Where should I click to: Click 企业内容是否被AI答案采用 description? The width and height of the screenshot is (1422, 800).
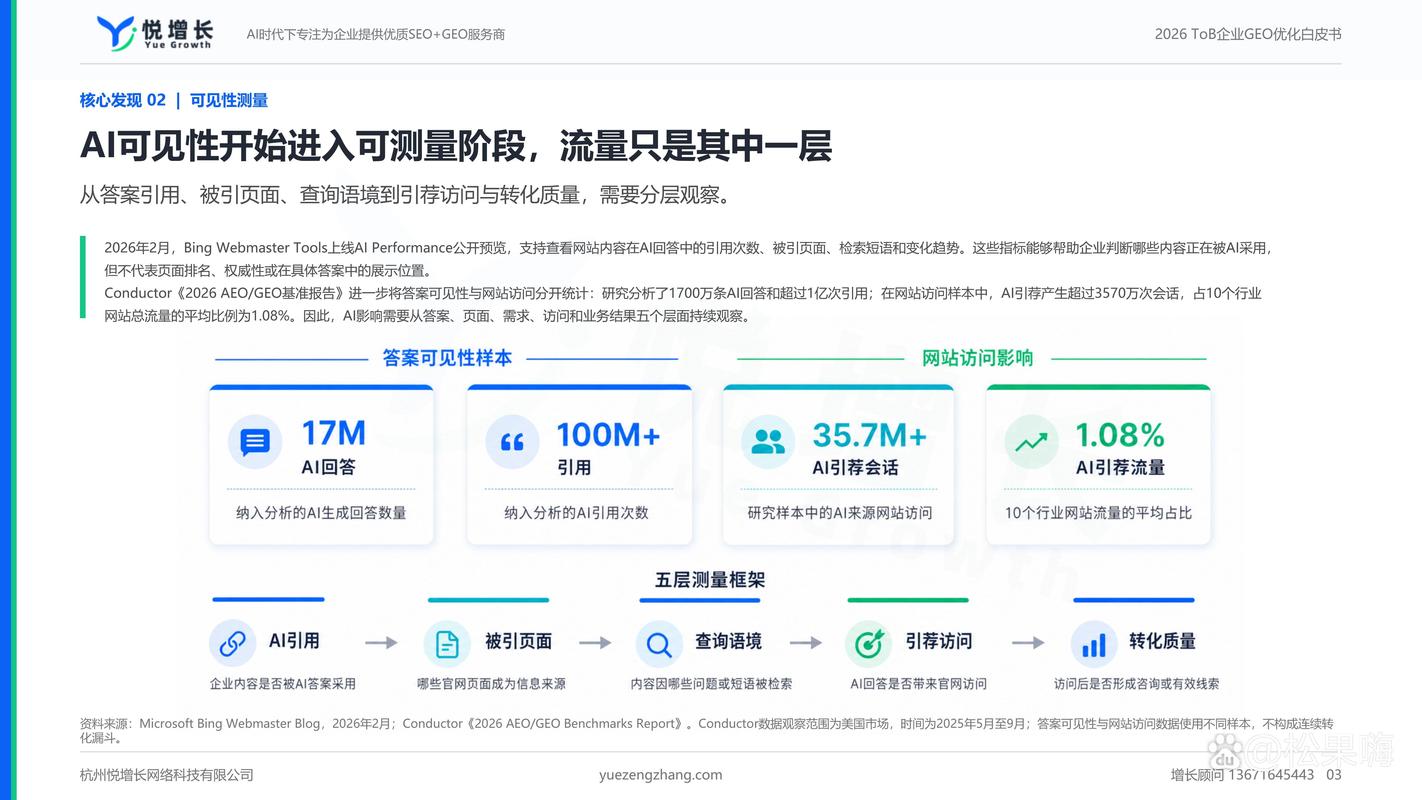click(283, 684)
